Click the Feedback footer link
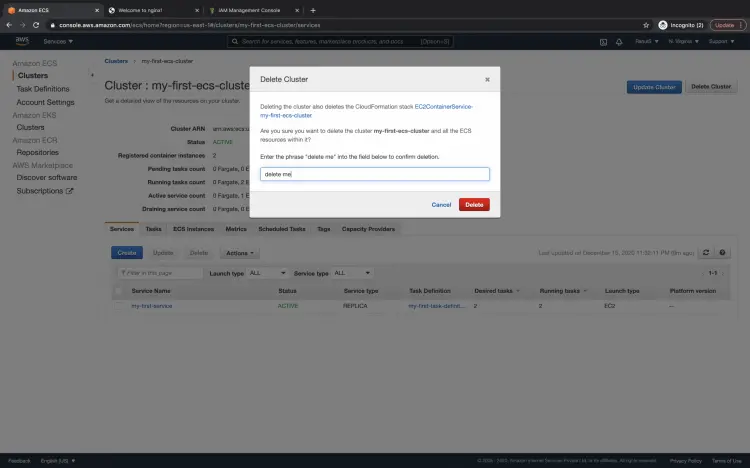 [19, 461]
